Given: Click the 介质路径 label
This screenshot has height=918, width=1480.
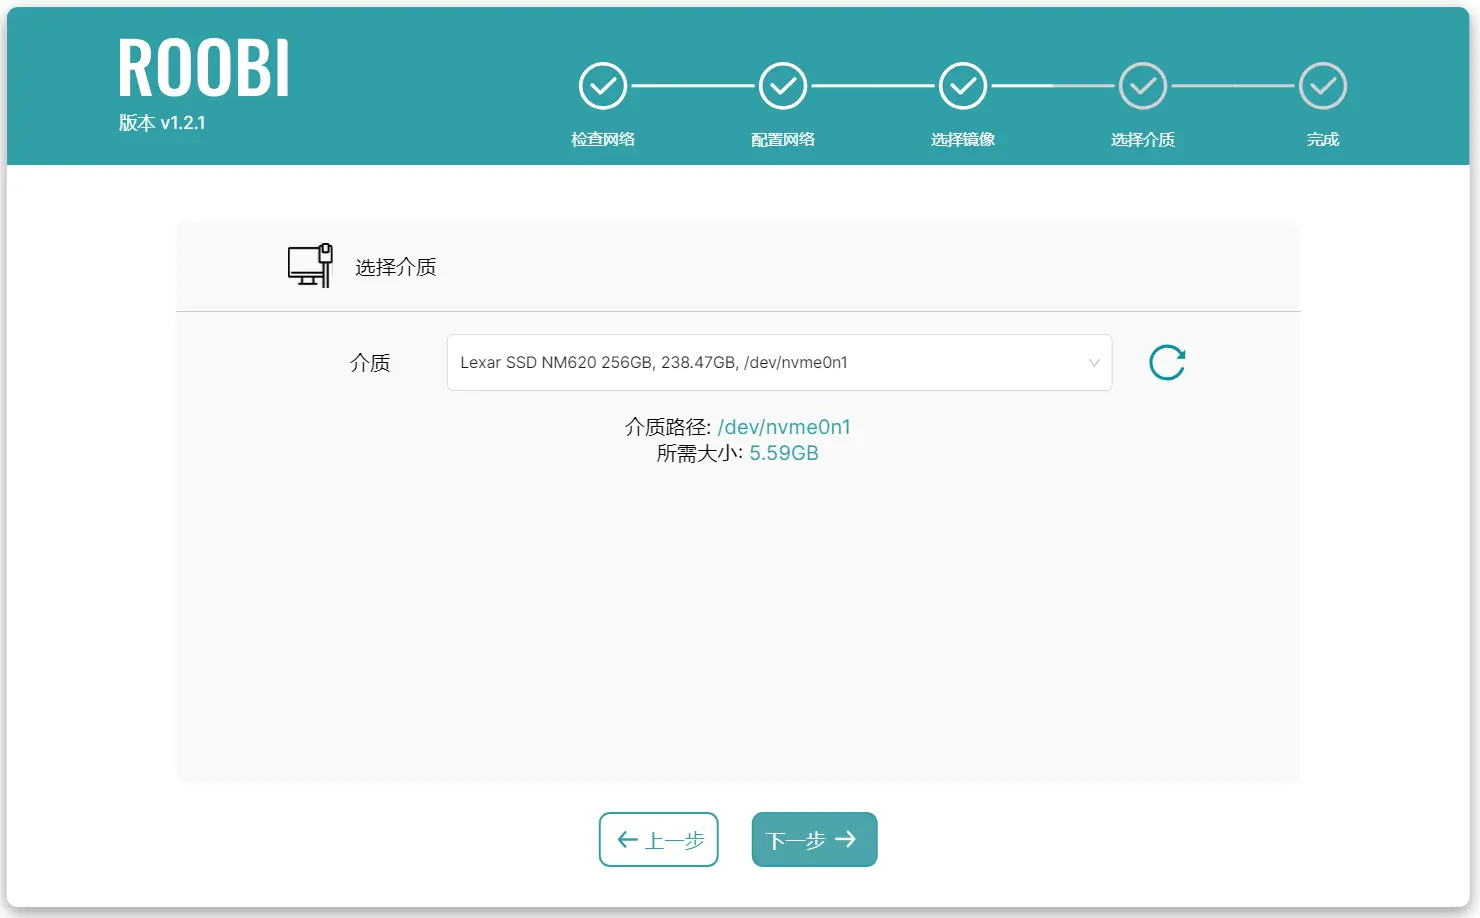Looking at the screenshot, I should pos(668,427).
